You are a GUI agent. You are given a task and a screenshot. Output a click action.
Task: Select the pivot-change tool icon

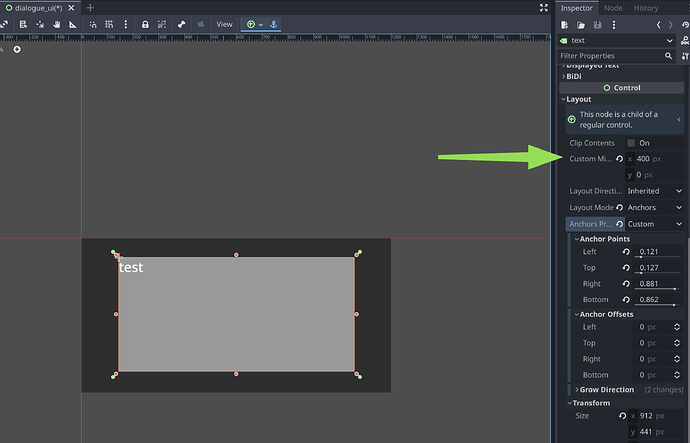[x=40, y=25]
